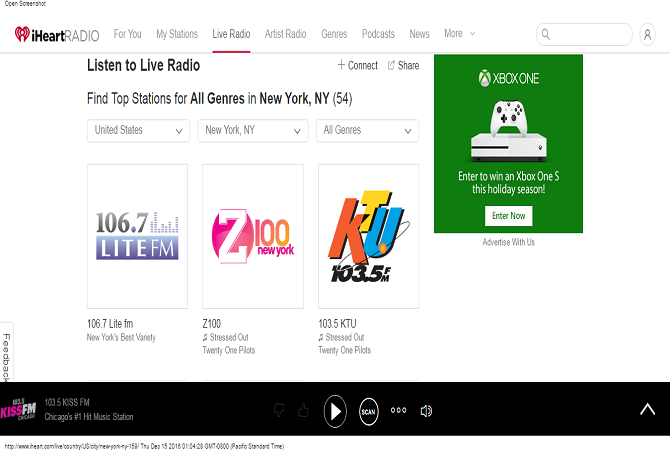The image size is (670, 450).
Task: Click New York's Best Variety text
Action: (121, 337)
